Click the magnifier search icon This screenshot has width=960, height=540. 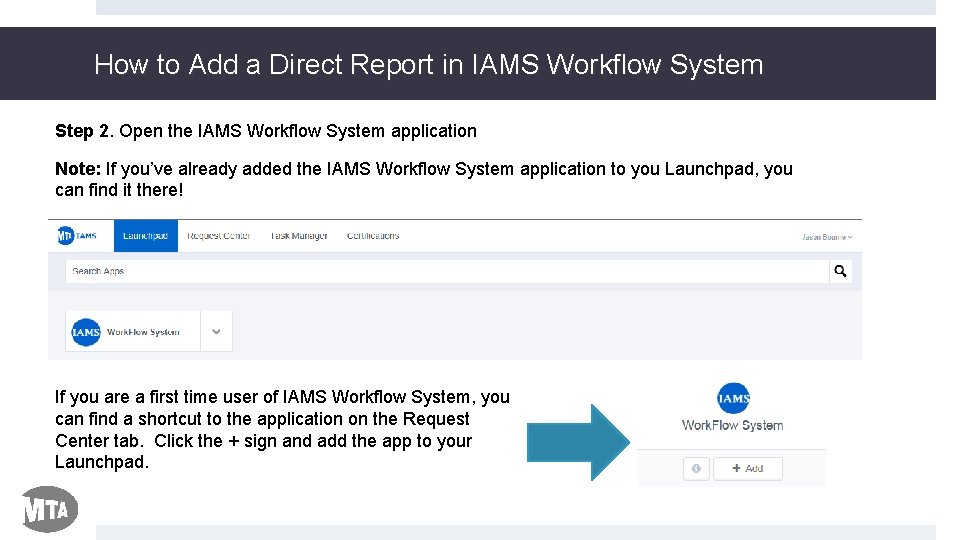(840, 271)
